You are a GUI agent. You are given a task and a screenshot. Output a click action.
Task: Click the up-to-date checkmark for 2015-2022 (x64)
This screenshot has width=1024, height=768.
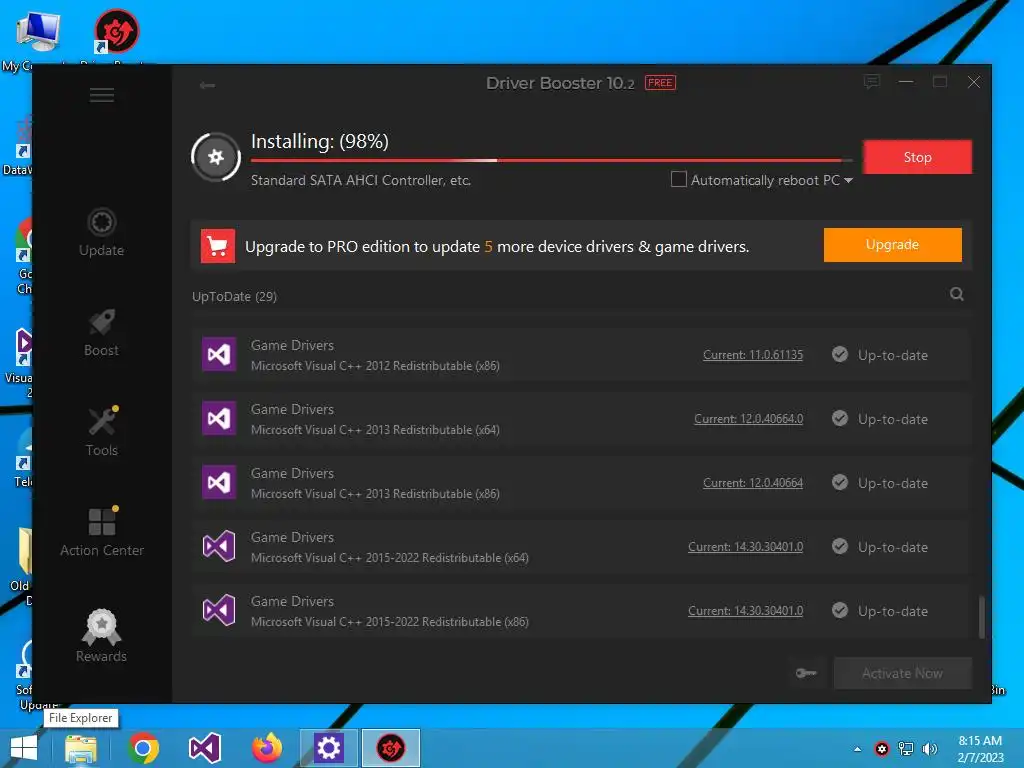pos(840,547)
